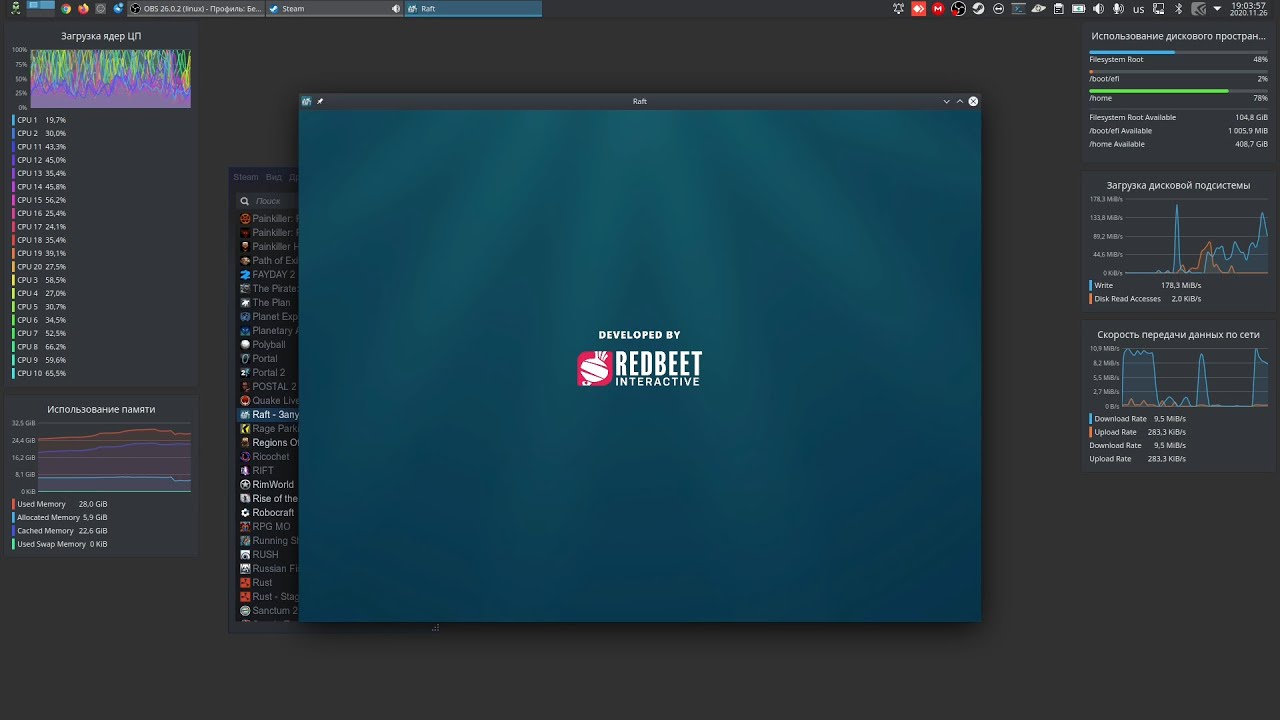Click the CPU load graph widget
The width and height of the screenshot is (1280, 720).
pyautogui.click(x=110, y=78)
